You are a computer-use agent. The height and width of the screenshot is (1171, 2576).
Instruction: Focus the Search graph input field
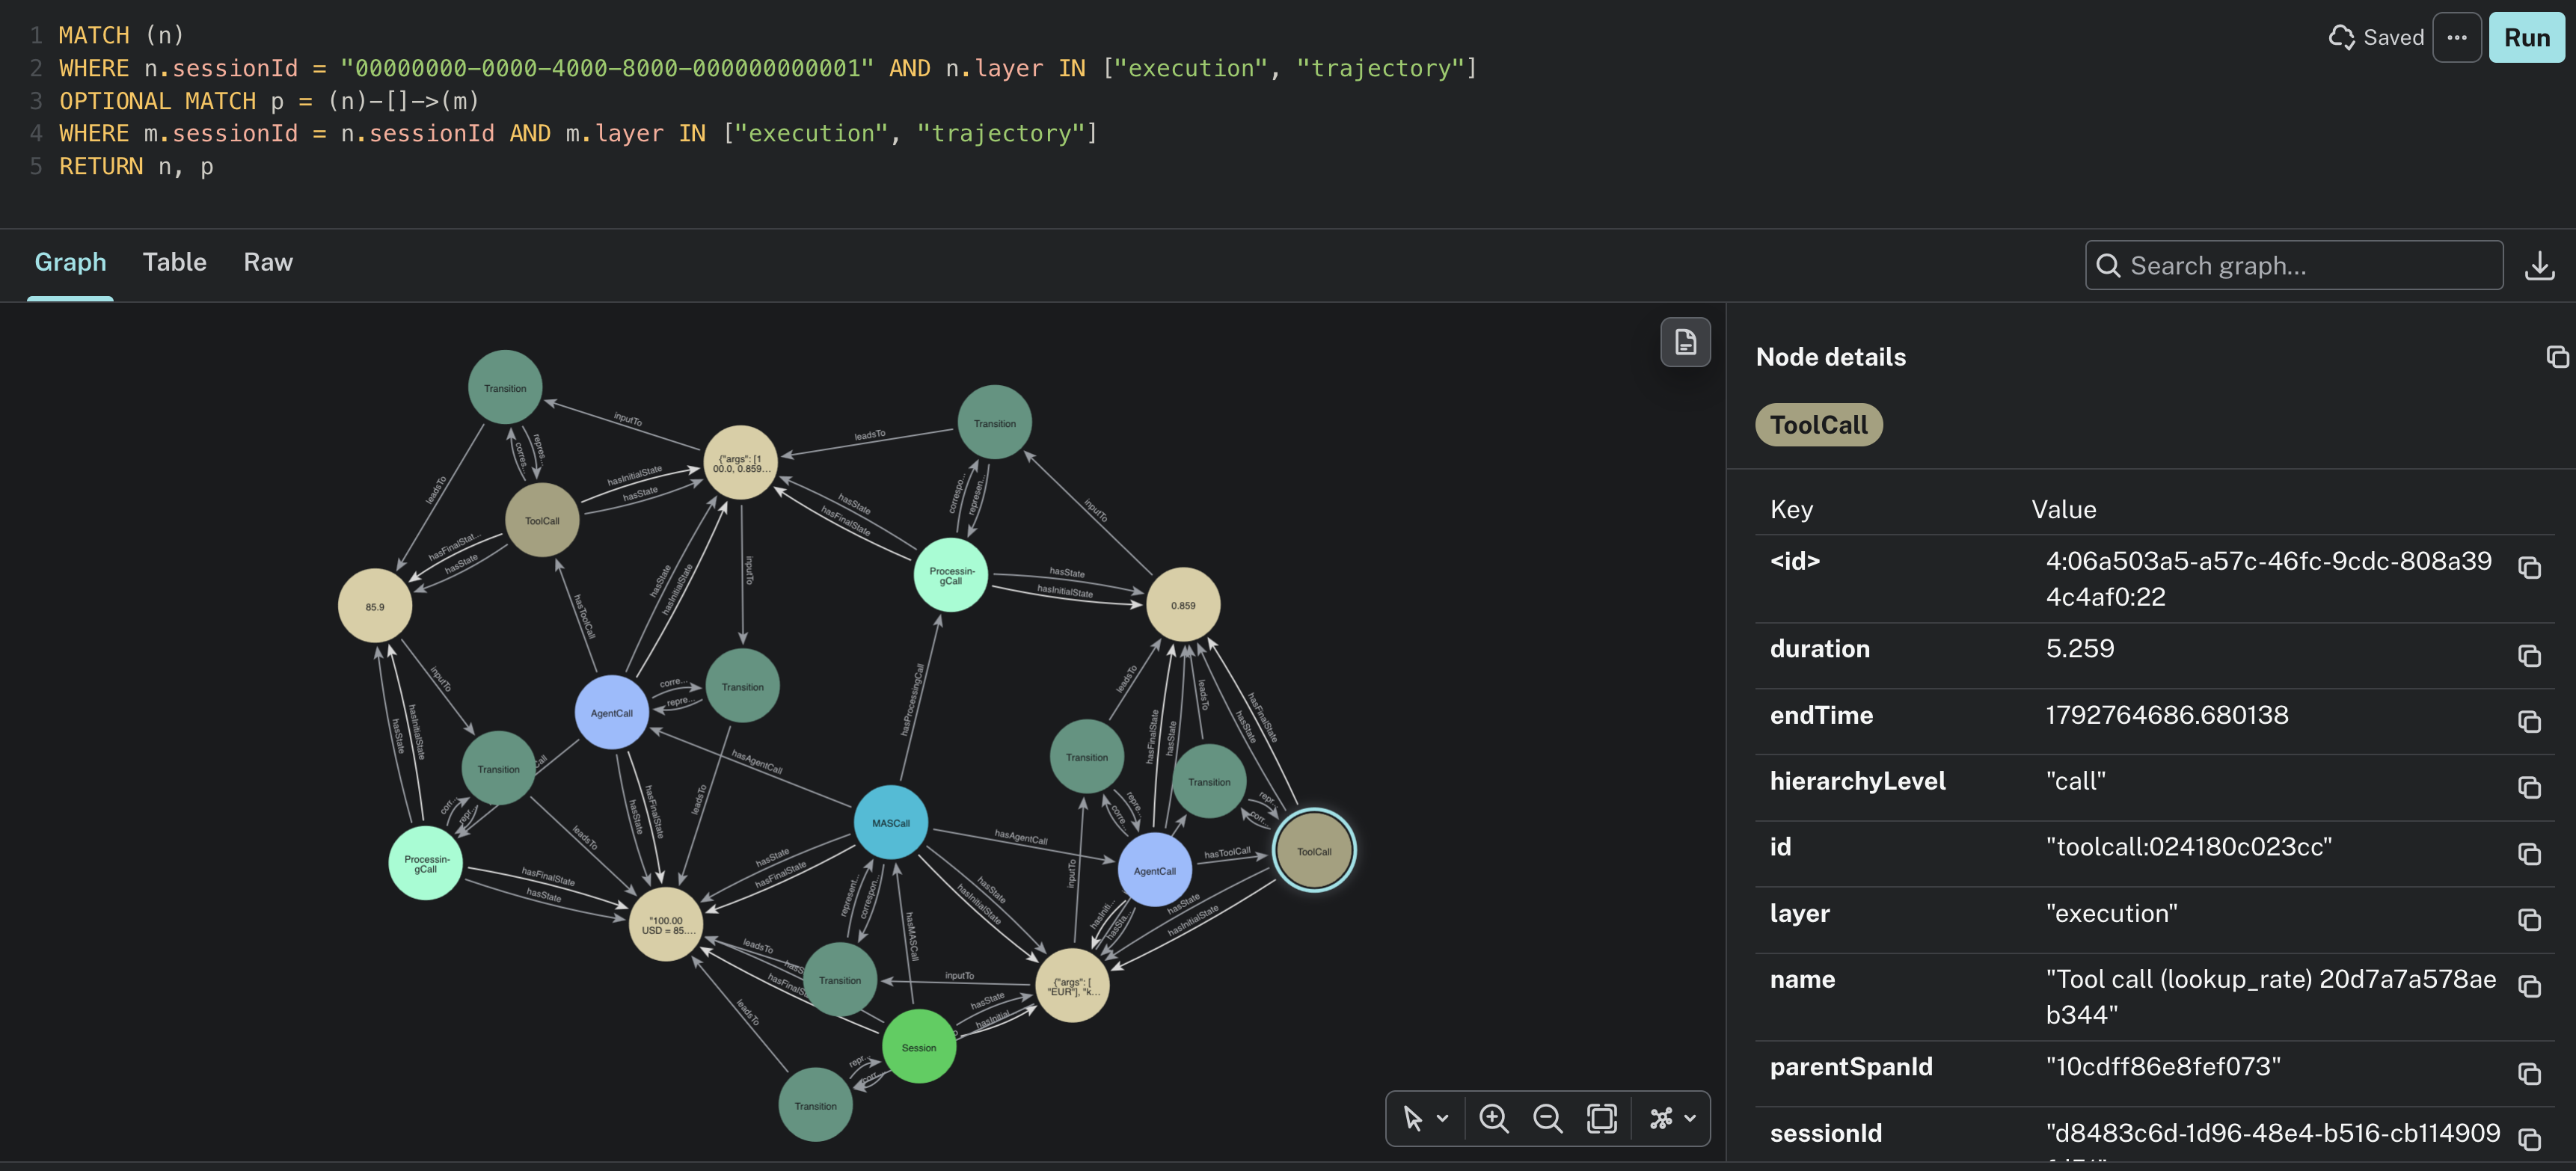pyautogui.click(x=2294, y=265)
